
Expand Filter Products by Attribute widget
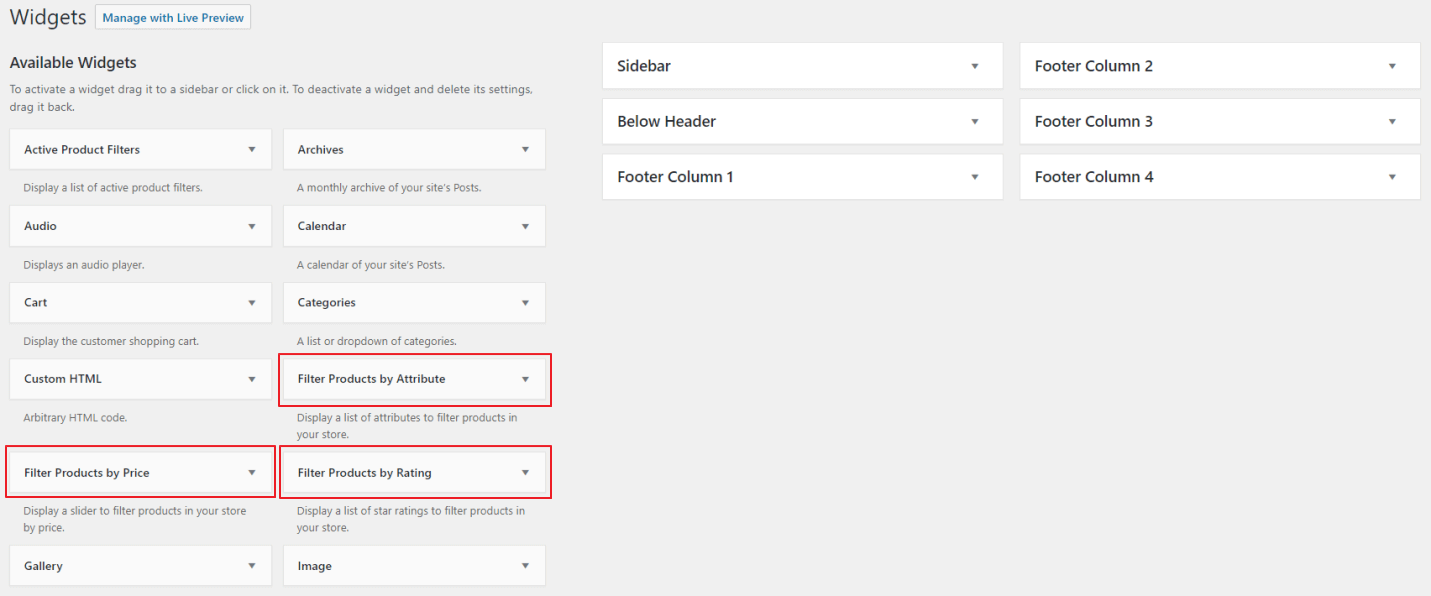click(x=413, y=379)
